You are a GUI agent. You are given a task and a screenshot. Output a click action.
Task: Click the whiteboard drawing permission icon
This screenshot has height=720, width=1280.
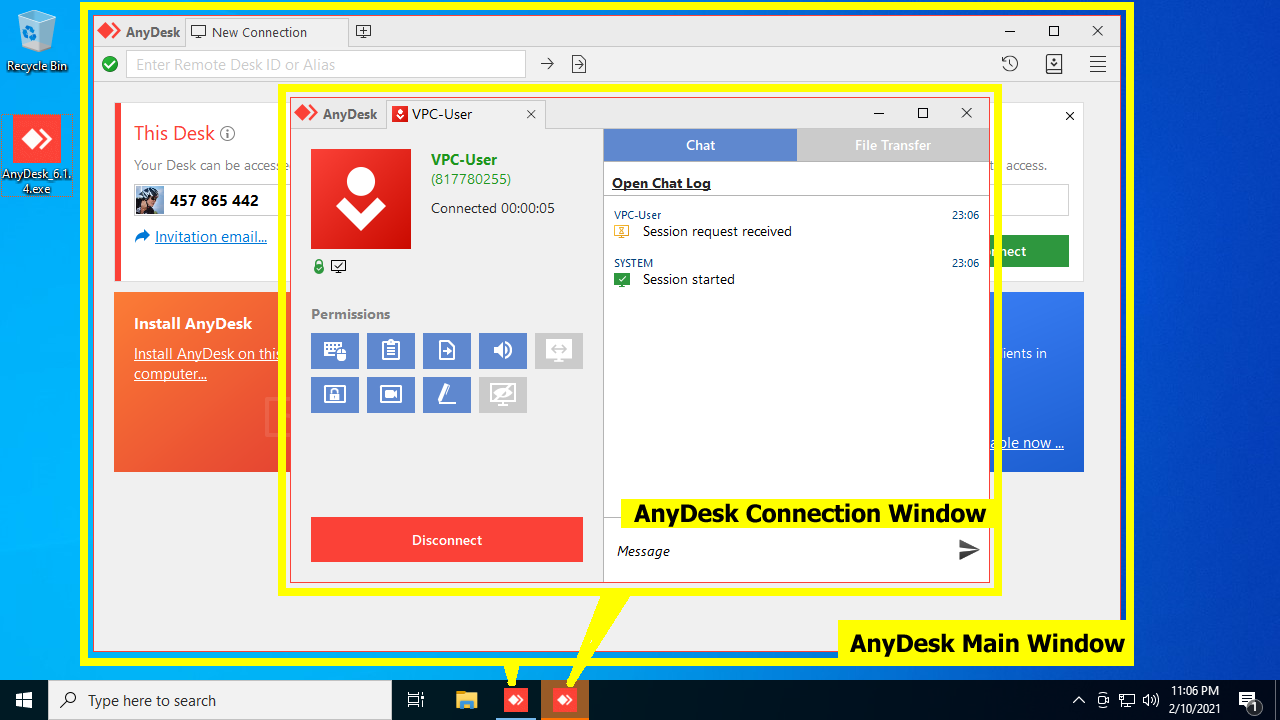tap(447, 395)
